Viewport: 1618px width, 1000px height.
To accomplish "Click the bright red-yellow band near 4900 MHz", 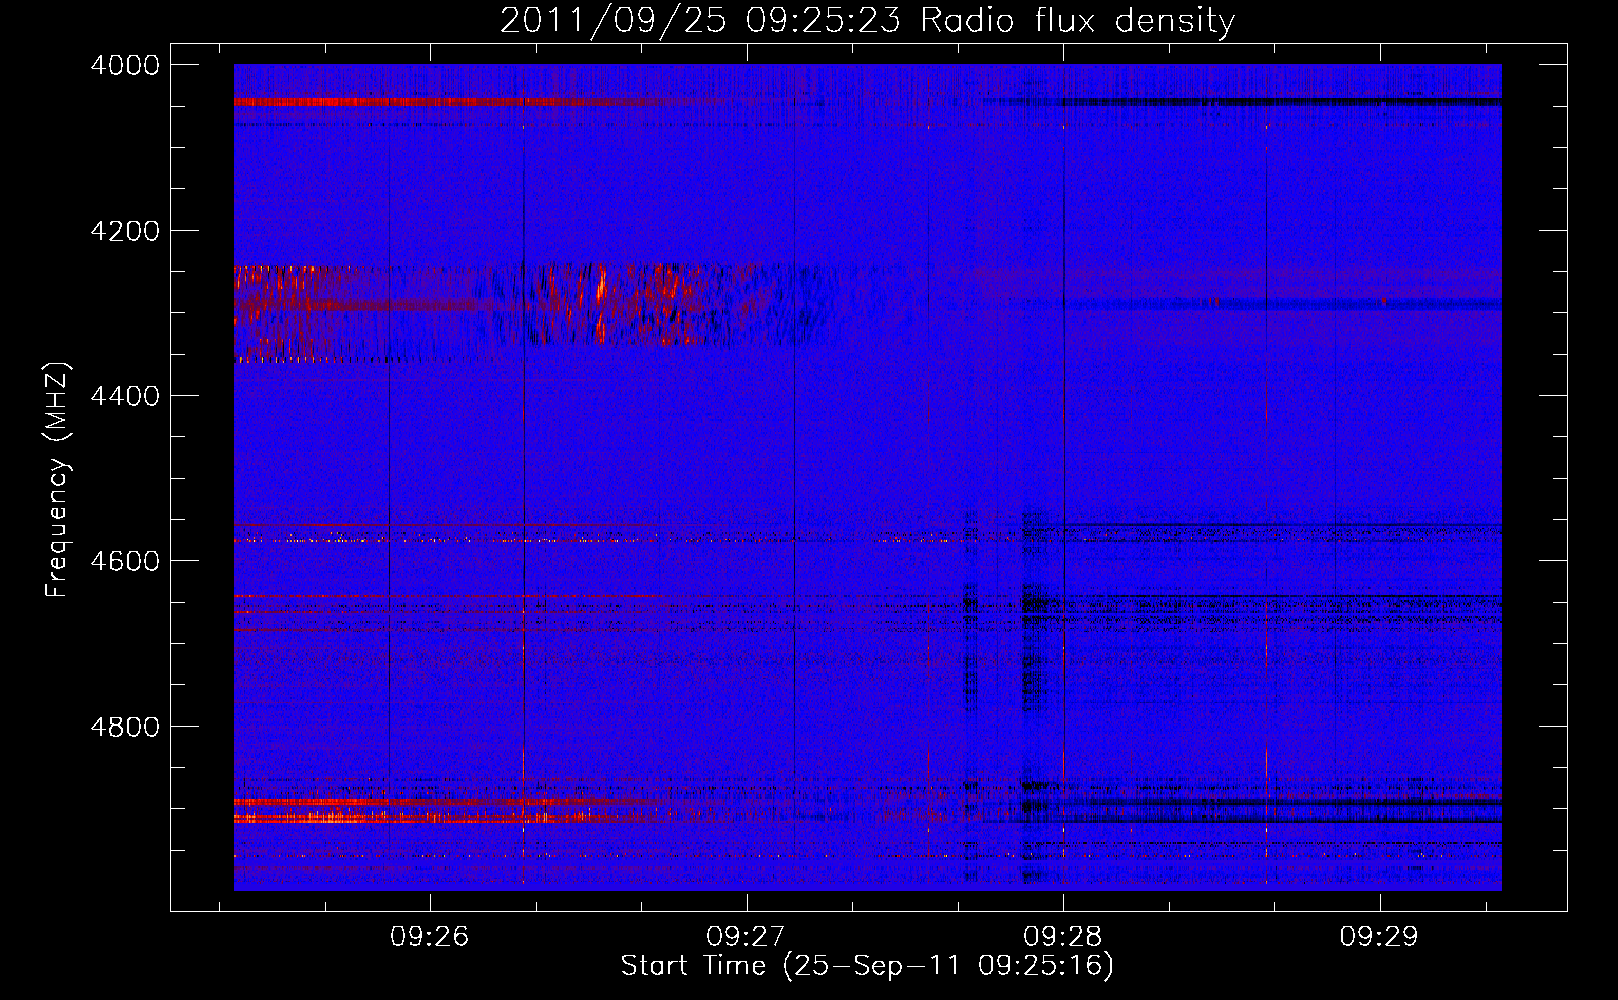I will [420, 811].
